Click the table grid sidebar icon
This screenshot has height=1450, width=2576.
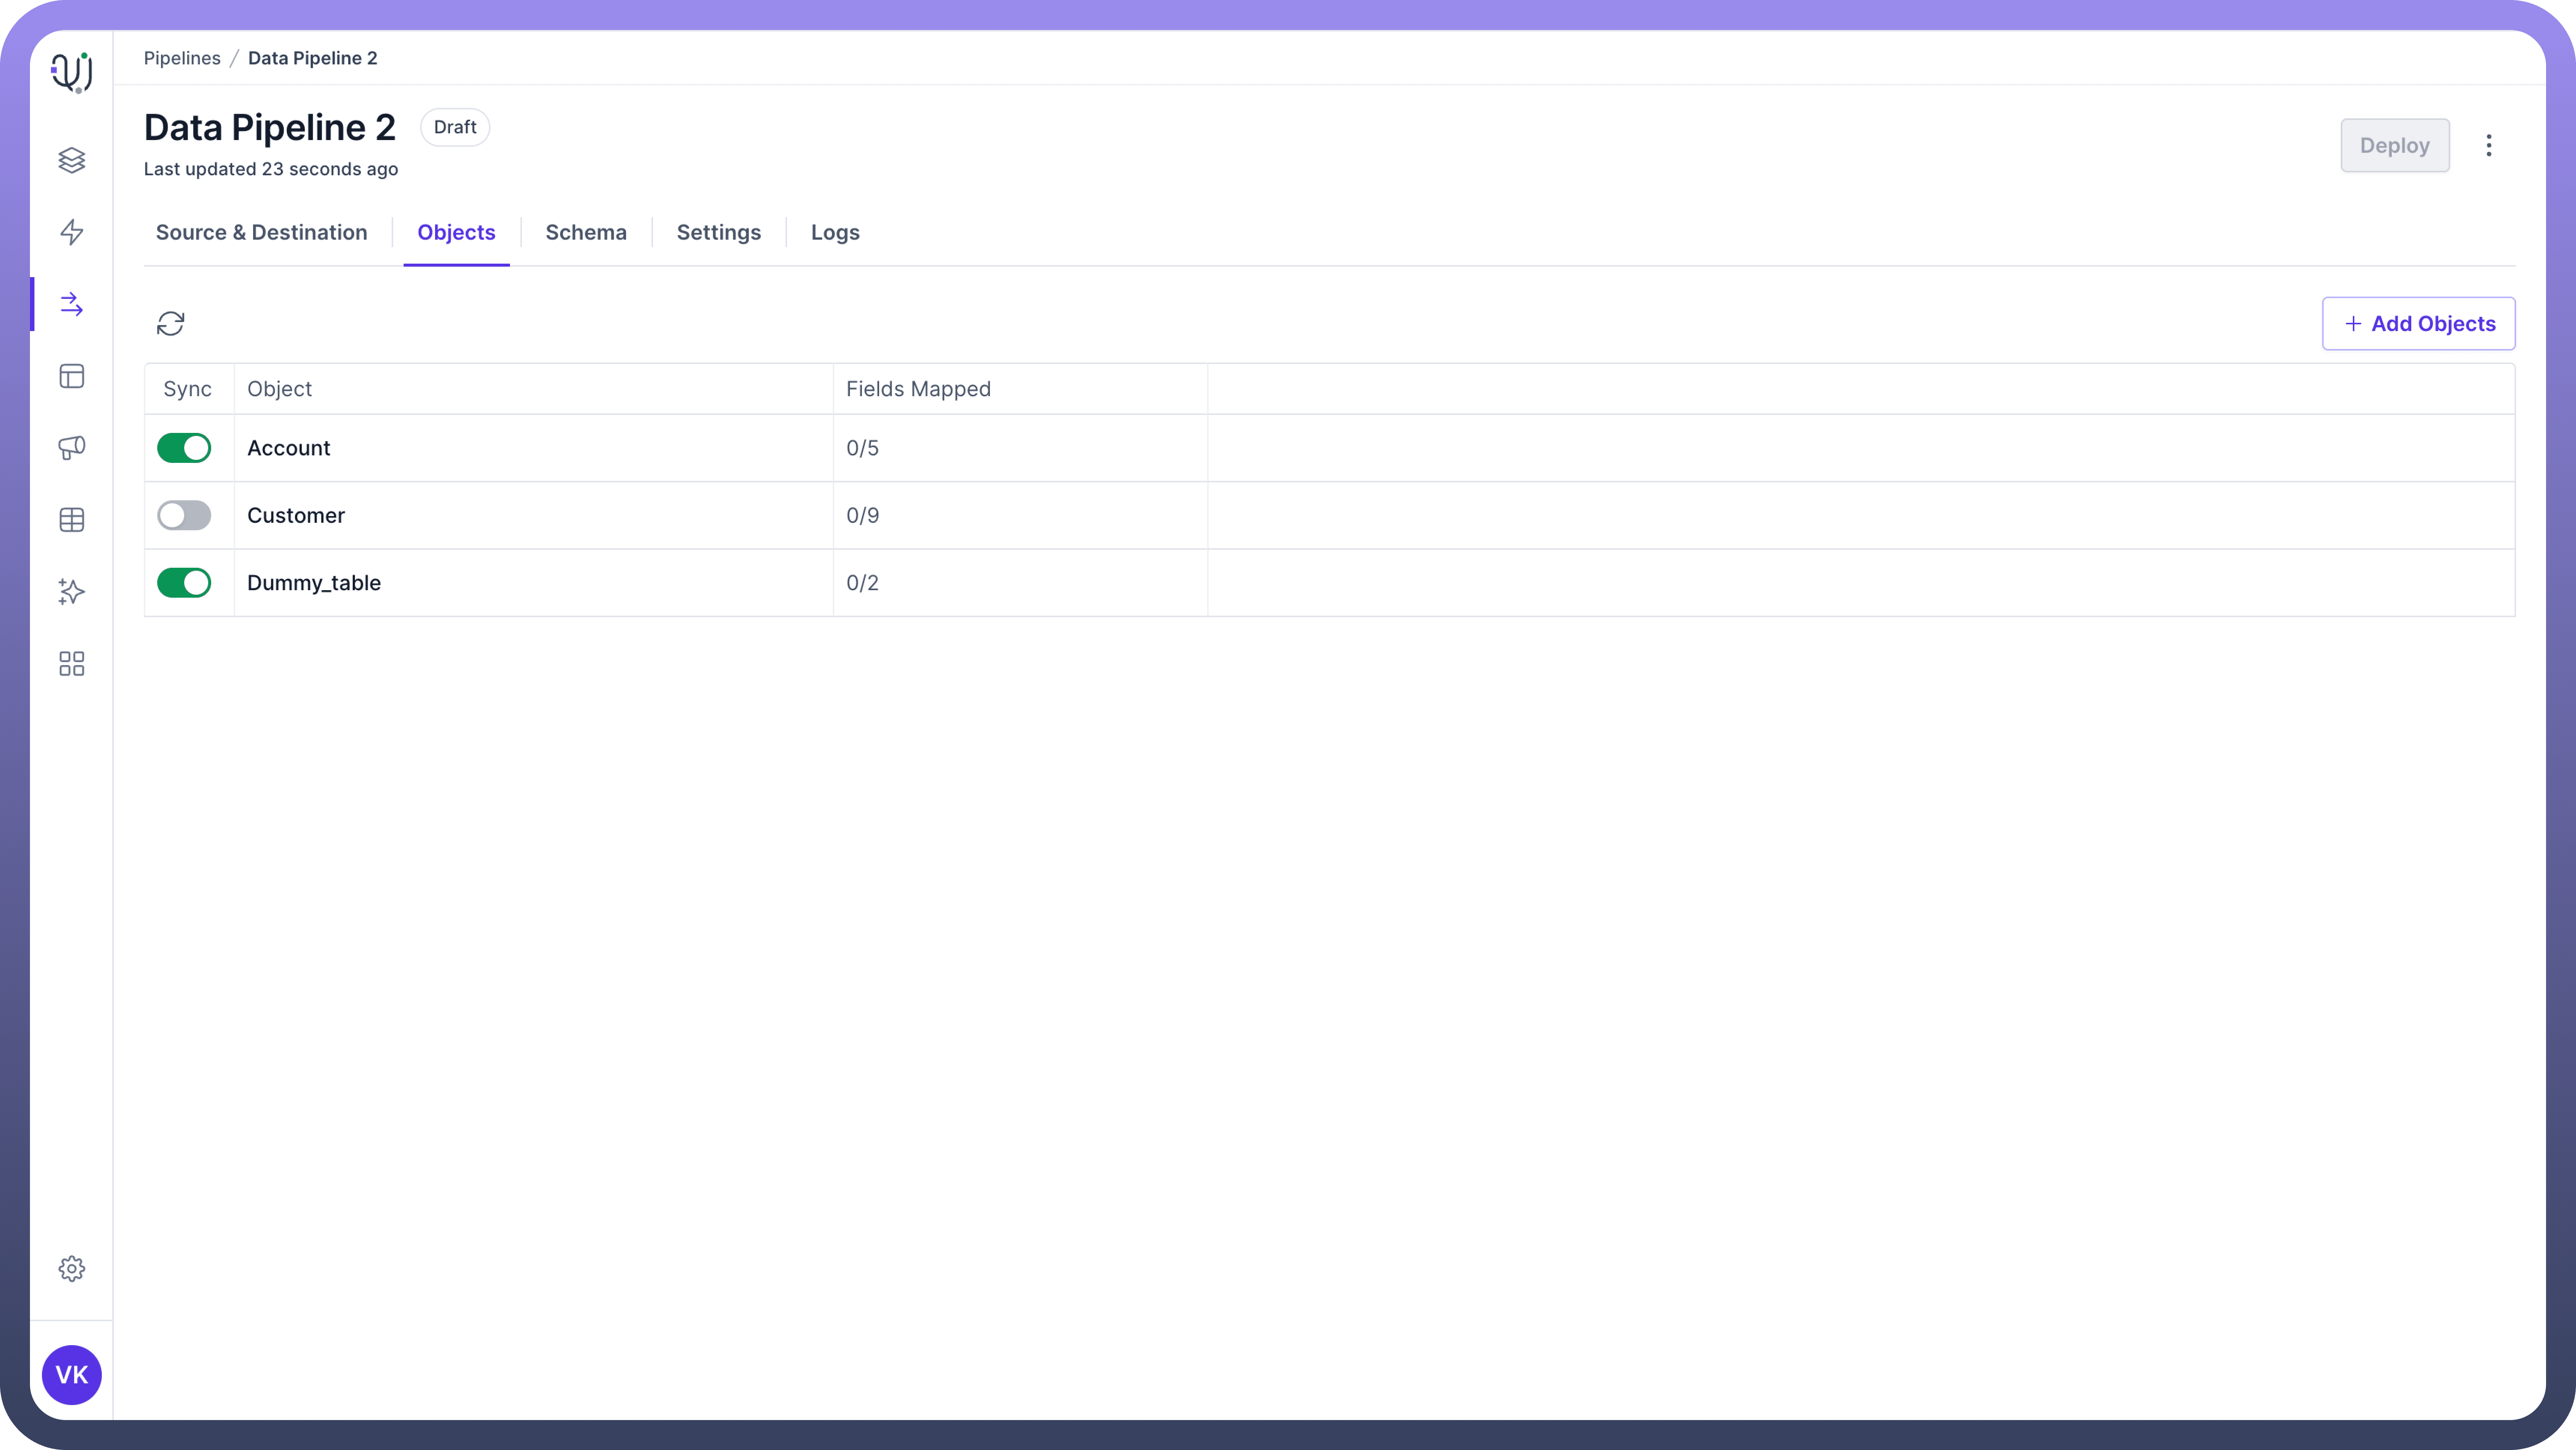(x=71, y=520)
